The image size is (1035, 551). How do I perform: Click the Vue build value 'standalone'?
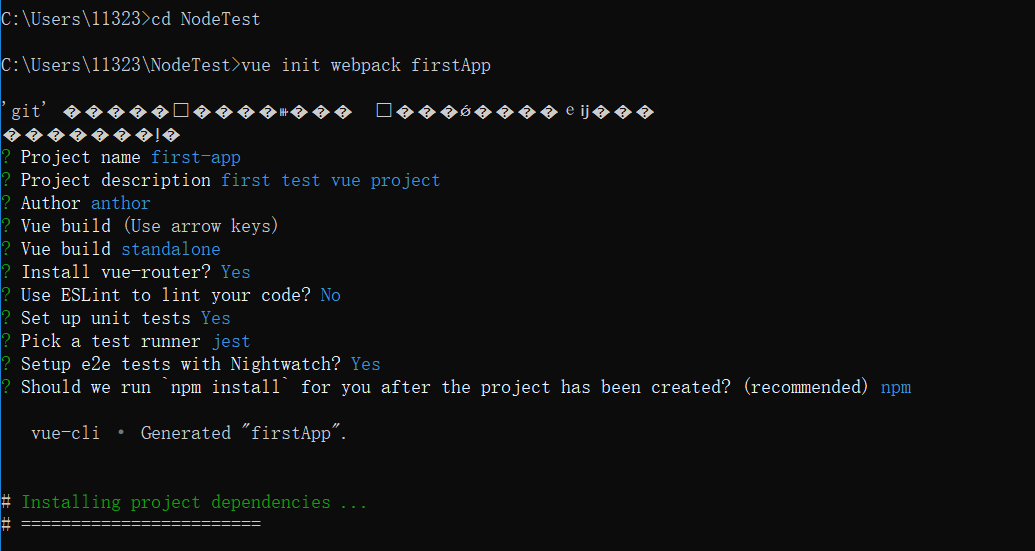click(x=171, y=249)
